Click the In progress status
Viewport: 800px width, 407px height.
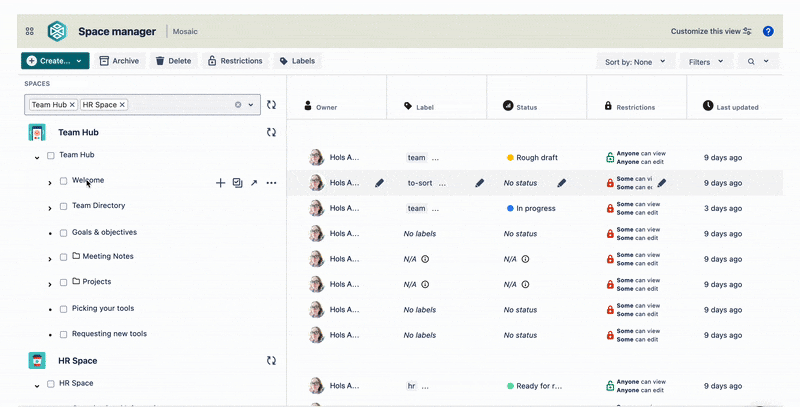click(x=531, y=208)
